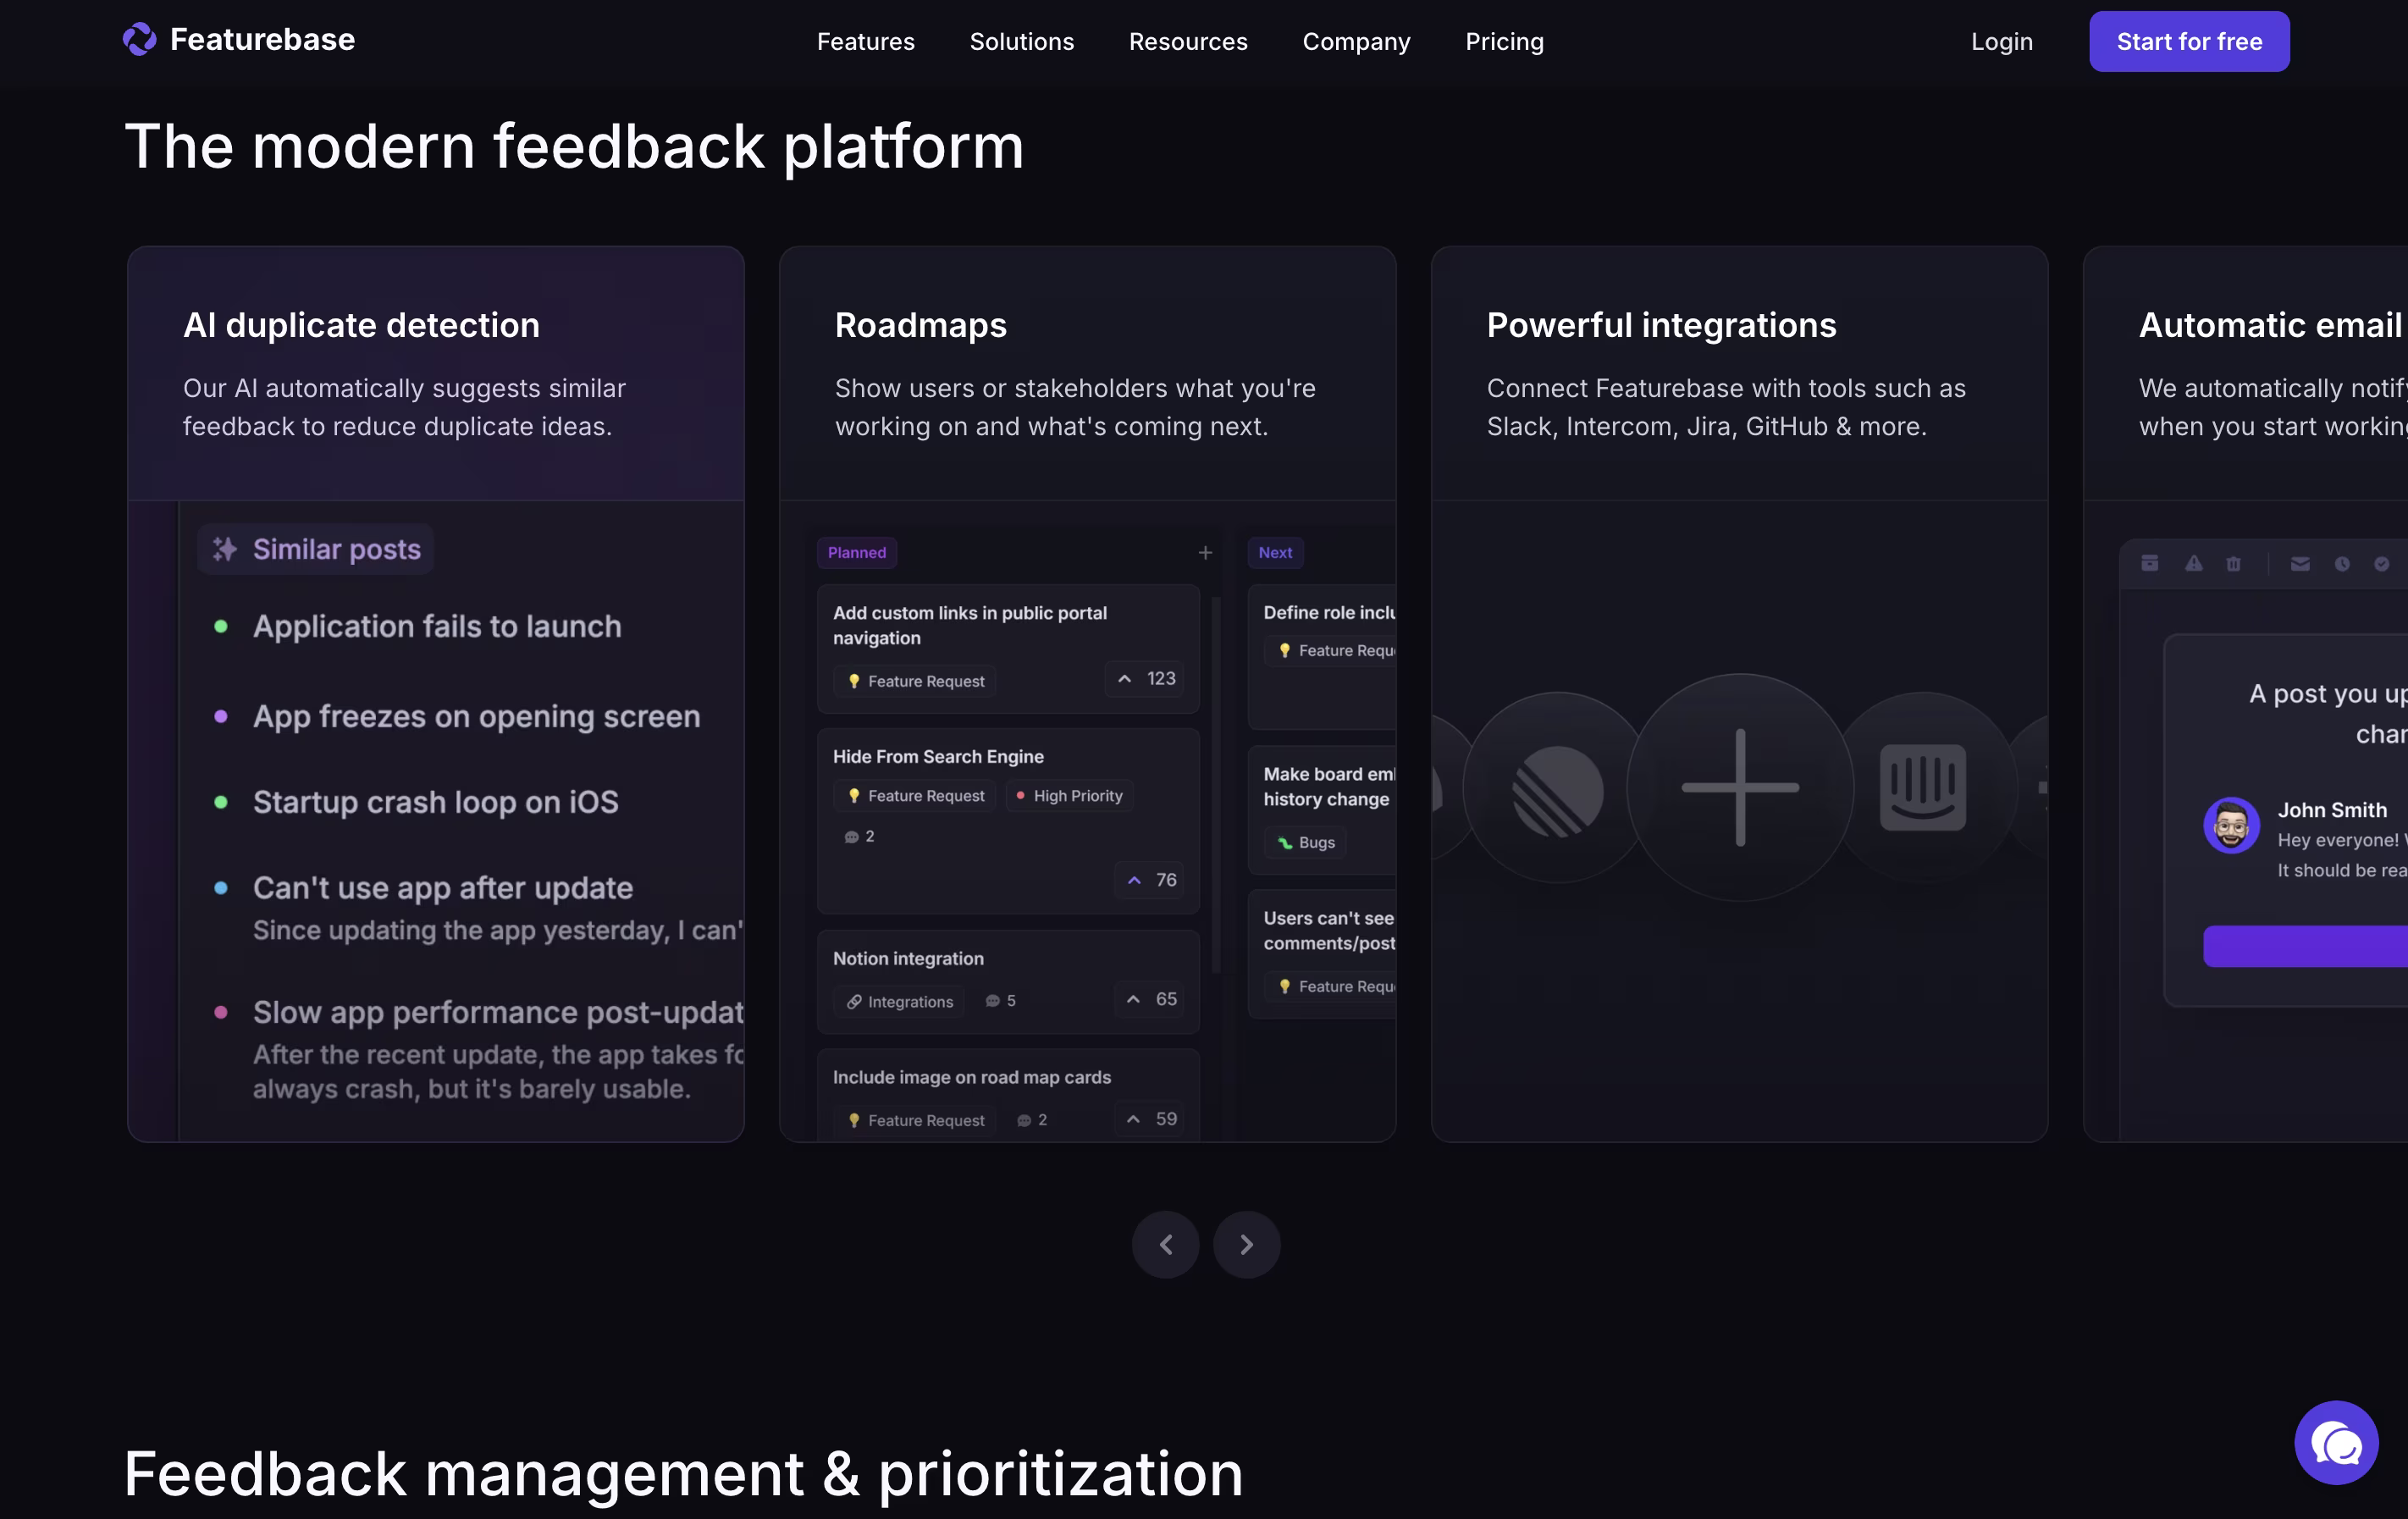Open the Features dropdown menu
Screen dimensions: 2408x1519
click(x=865, y=41)
